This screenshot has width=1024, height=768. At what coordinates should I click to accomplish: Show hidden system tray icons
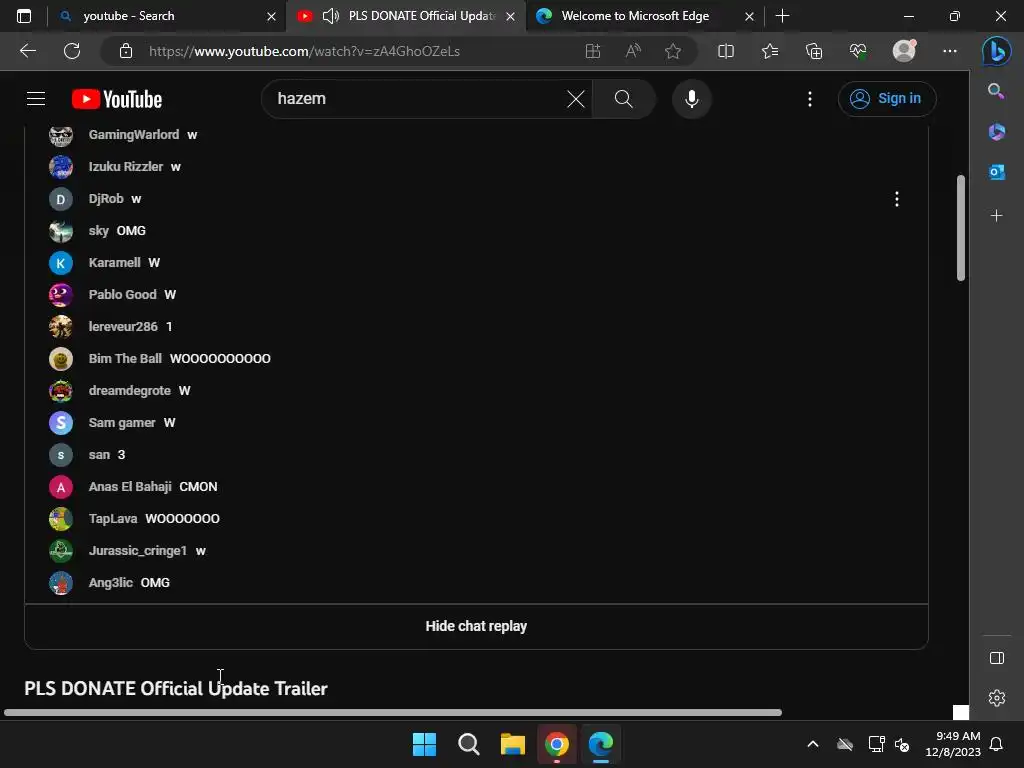tap(812, 744)
